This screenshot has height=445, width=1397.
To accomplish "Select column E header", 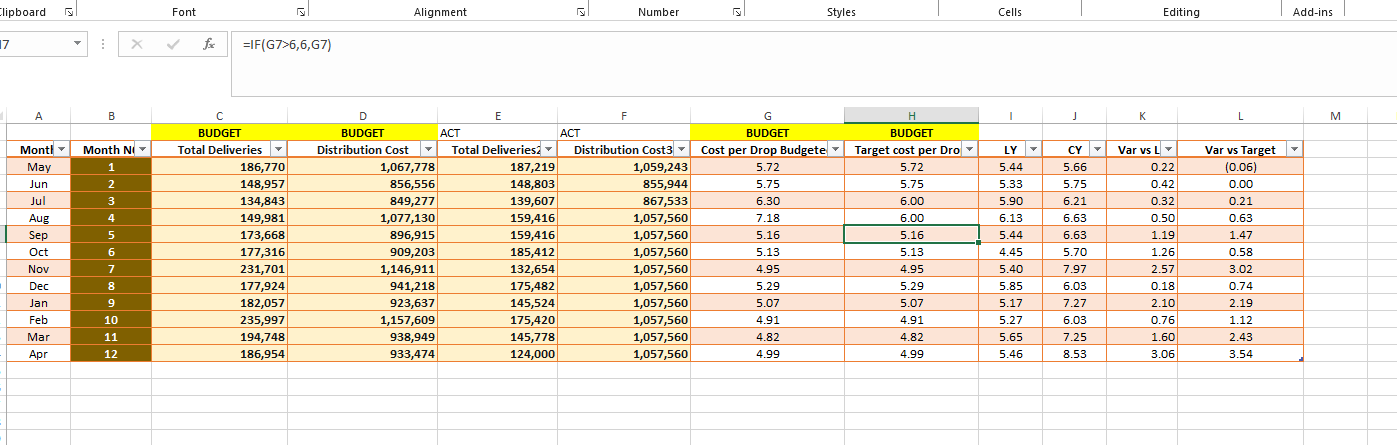I will [x=497, y=116].
